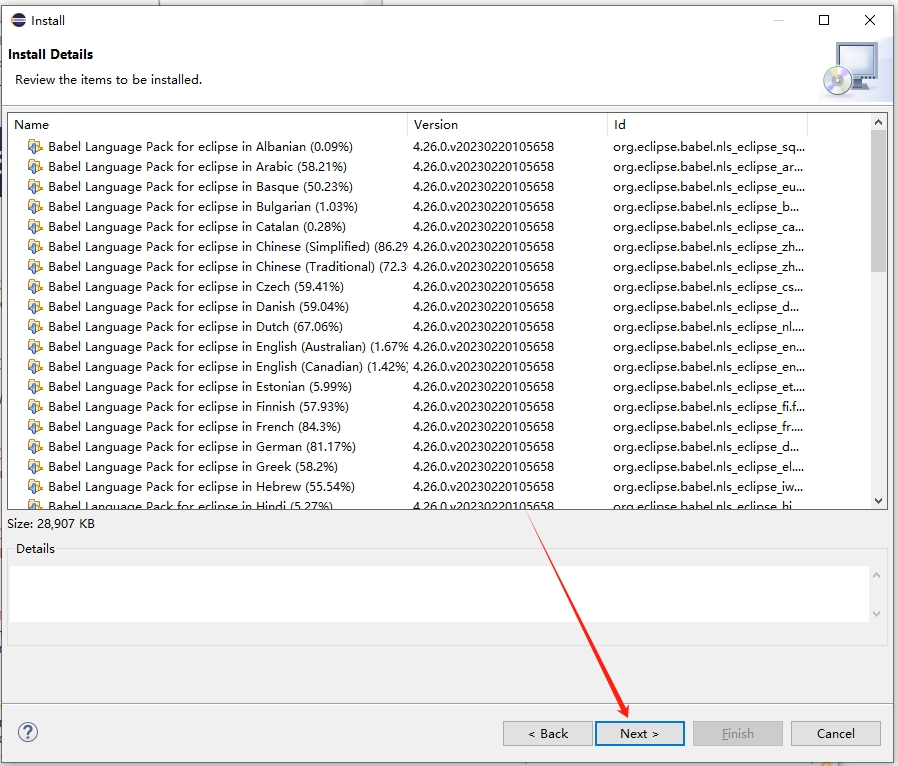Select 'Babel Language Pack for eclipse in Estonian (5.99%)'
This screenshot has width=898, height=766.
[200, 387]
